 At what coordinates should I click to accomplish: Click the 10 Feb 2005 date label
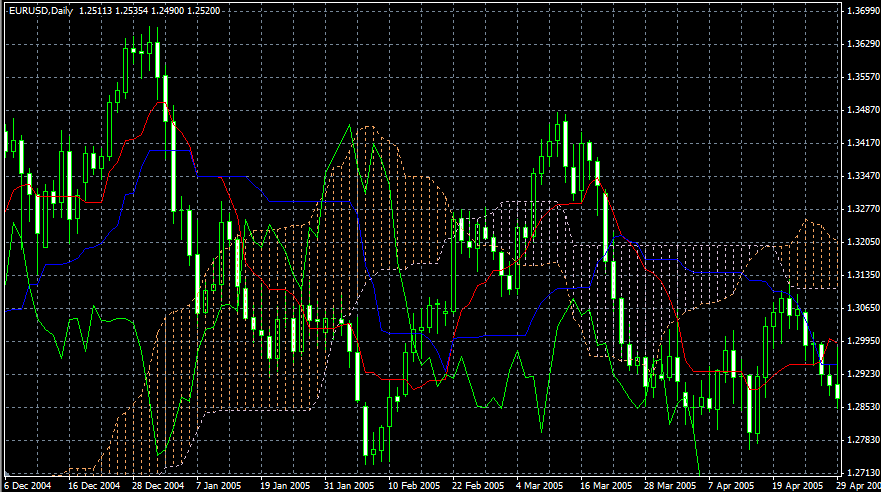click(x=414, y=485)
